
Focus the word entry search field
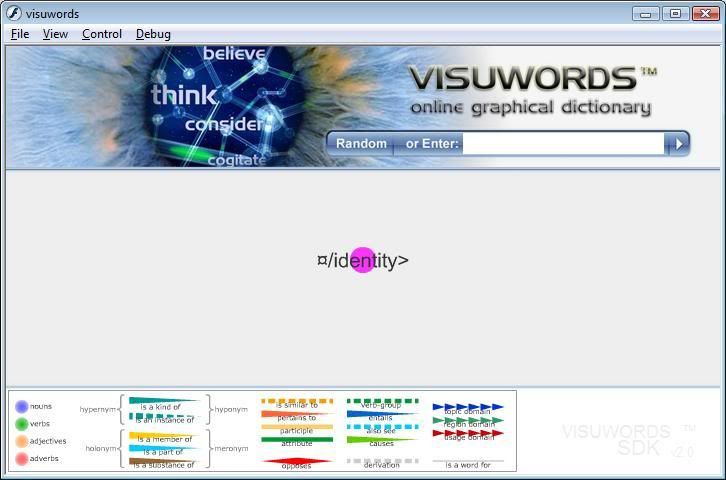click(x=563, y=143)
